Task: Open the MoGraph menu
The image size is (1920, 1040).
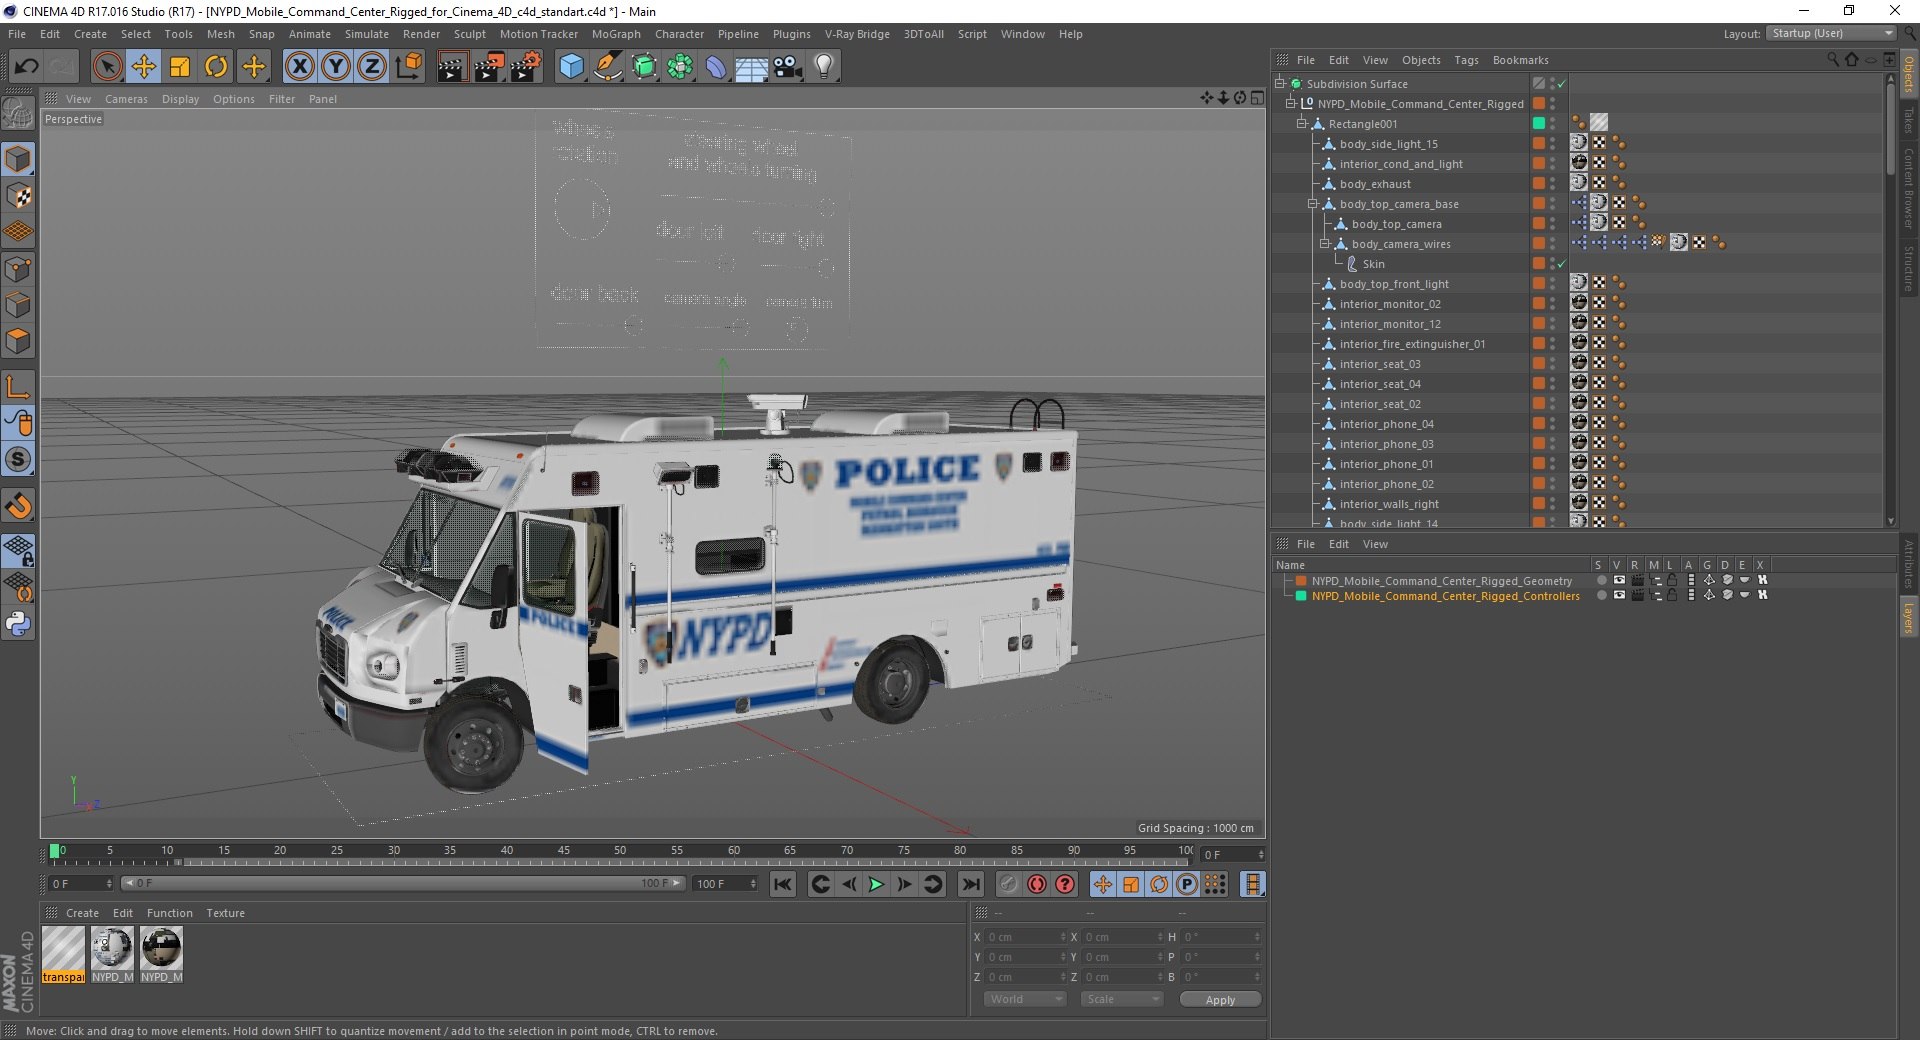Action: 616,34
